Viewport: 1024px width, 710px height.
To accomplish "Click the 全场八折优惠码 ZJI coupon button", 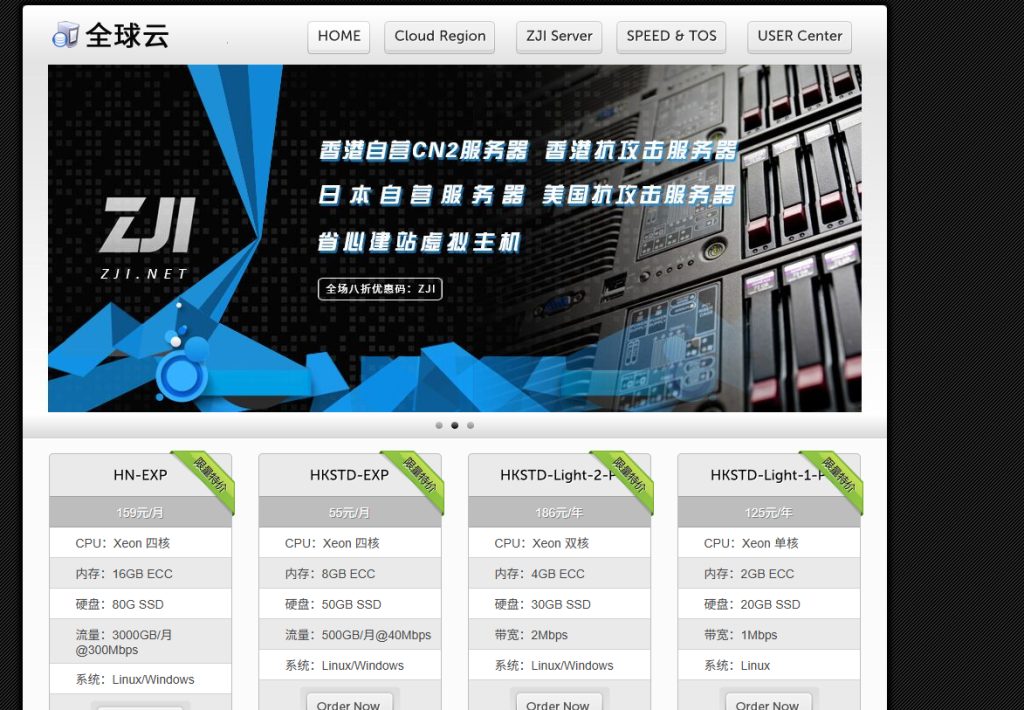I will 380,289.
